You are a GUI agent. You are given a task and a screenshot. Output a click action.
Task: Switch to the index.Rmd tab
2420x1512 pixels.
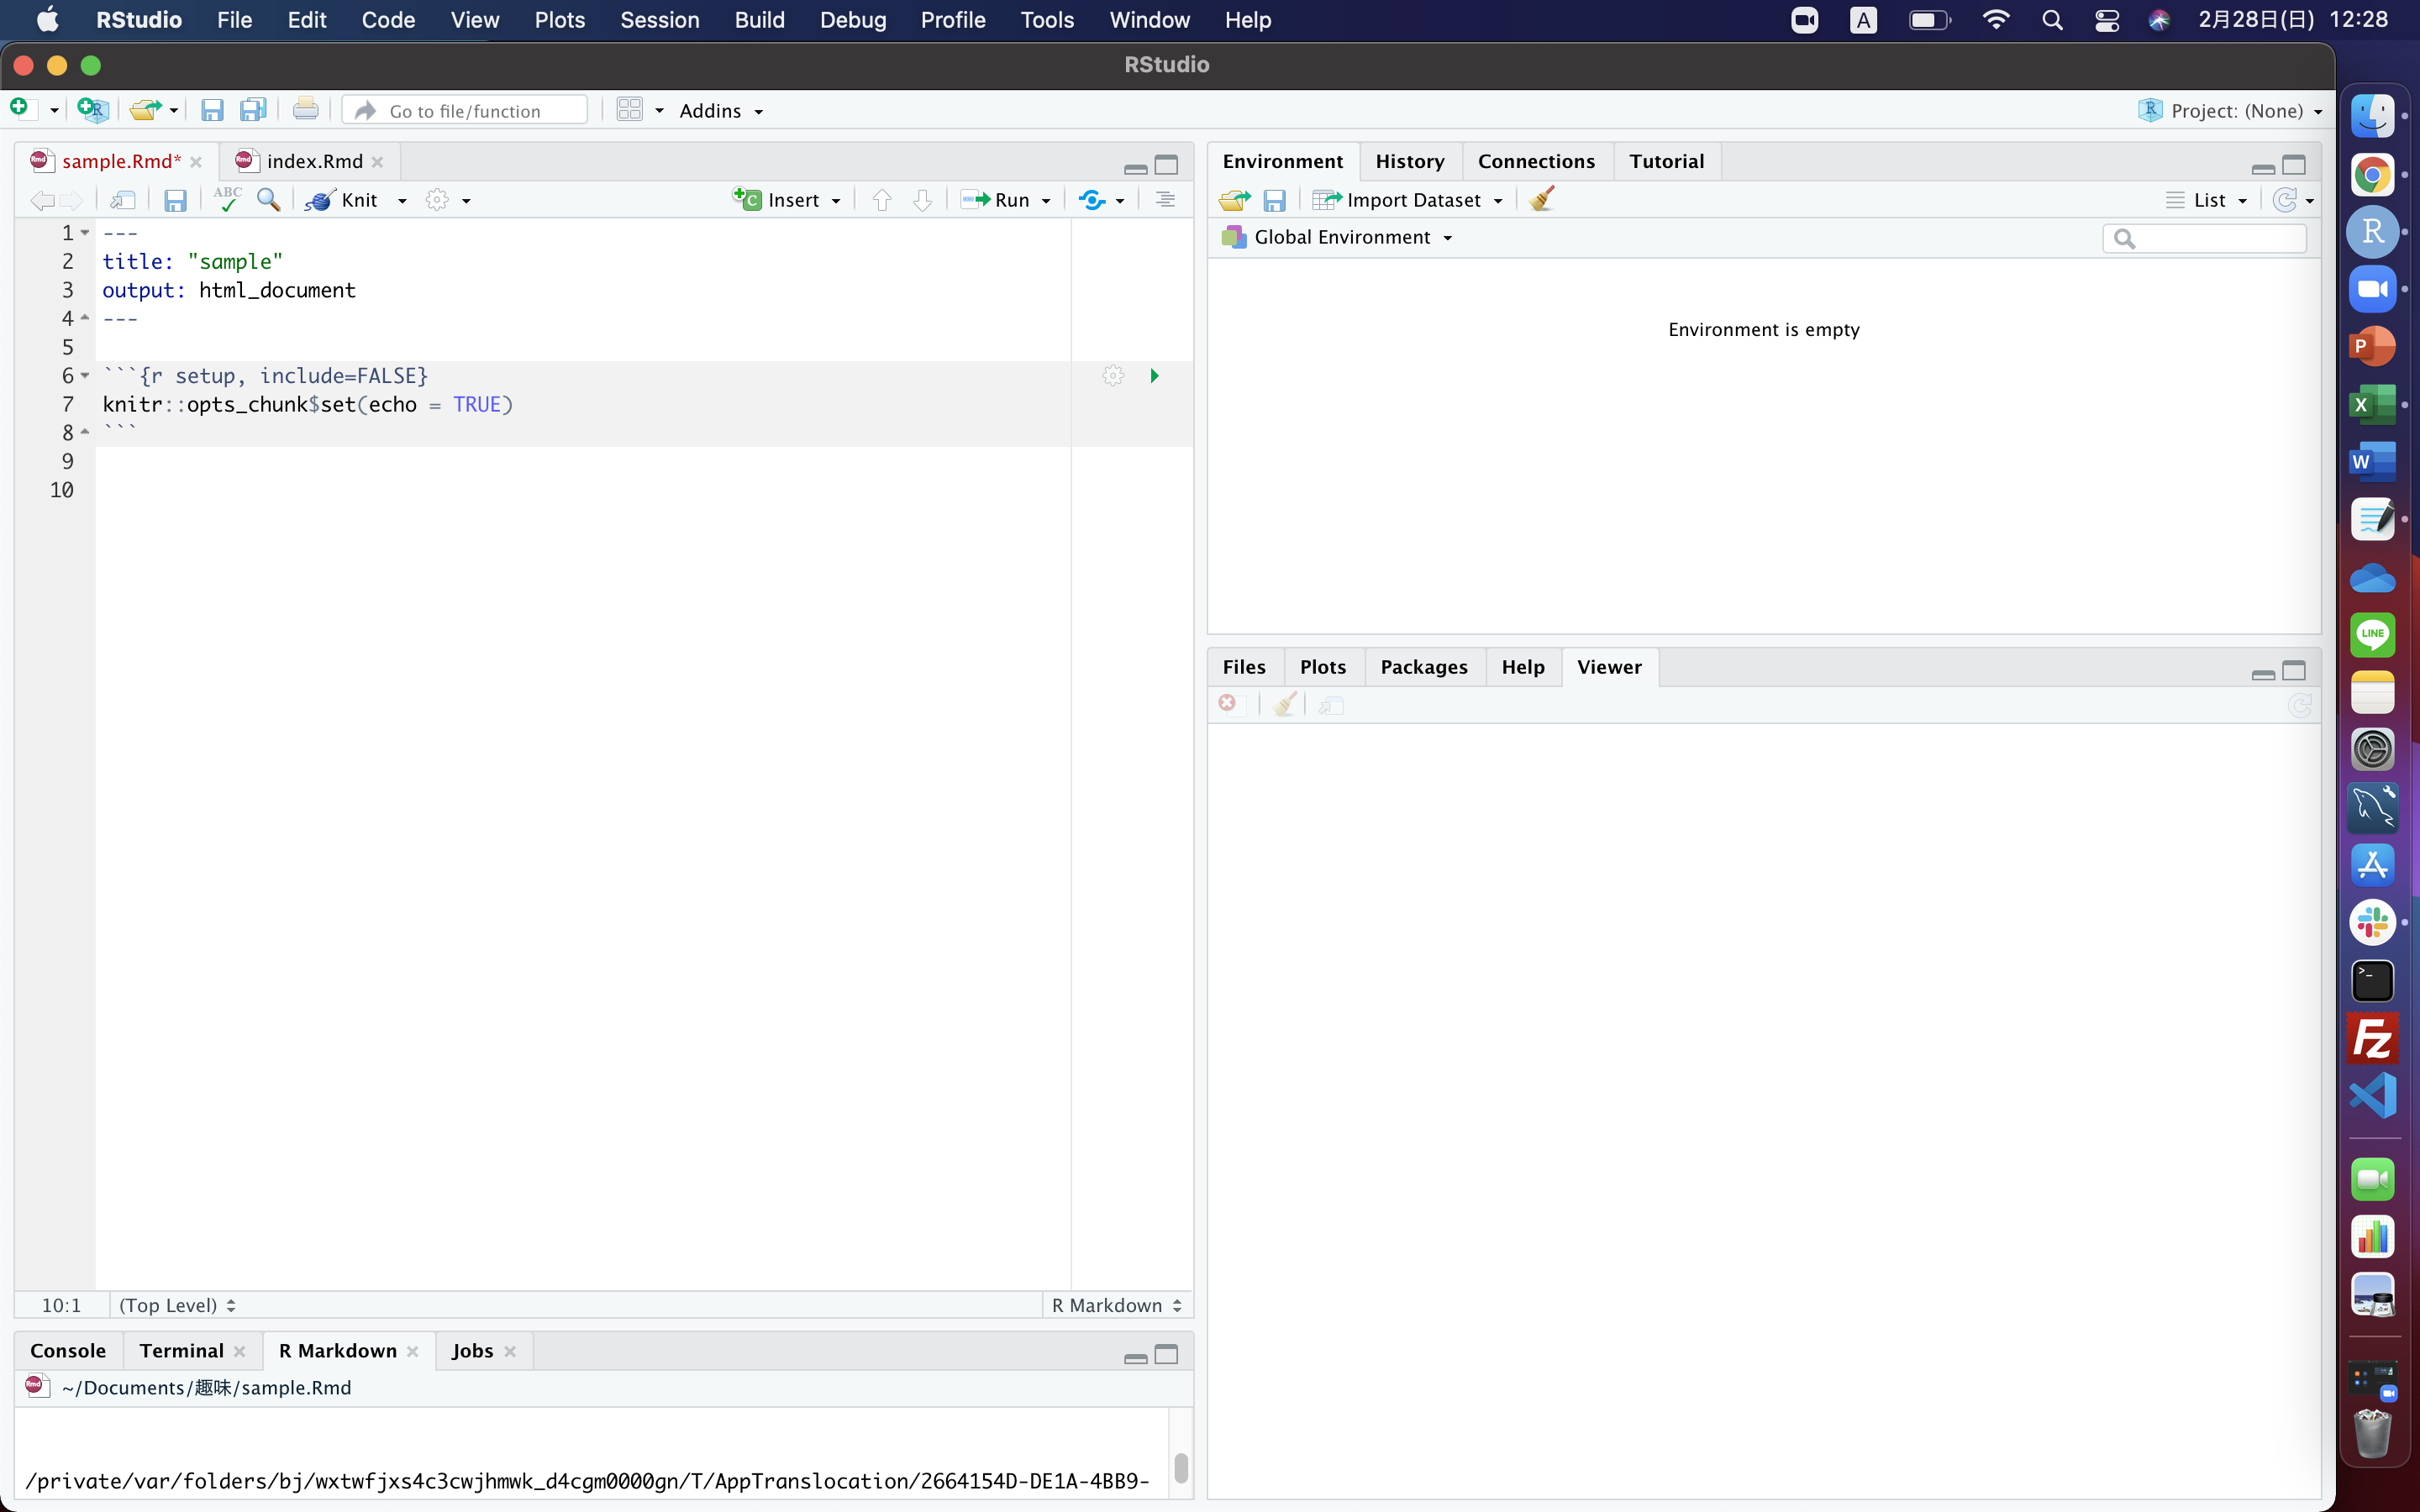coord(314,161)
